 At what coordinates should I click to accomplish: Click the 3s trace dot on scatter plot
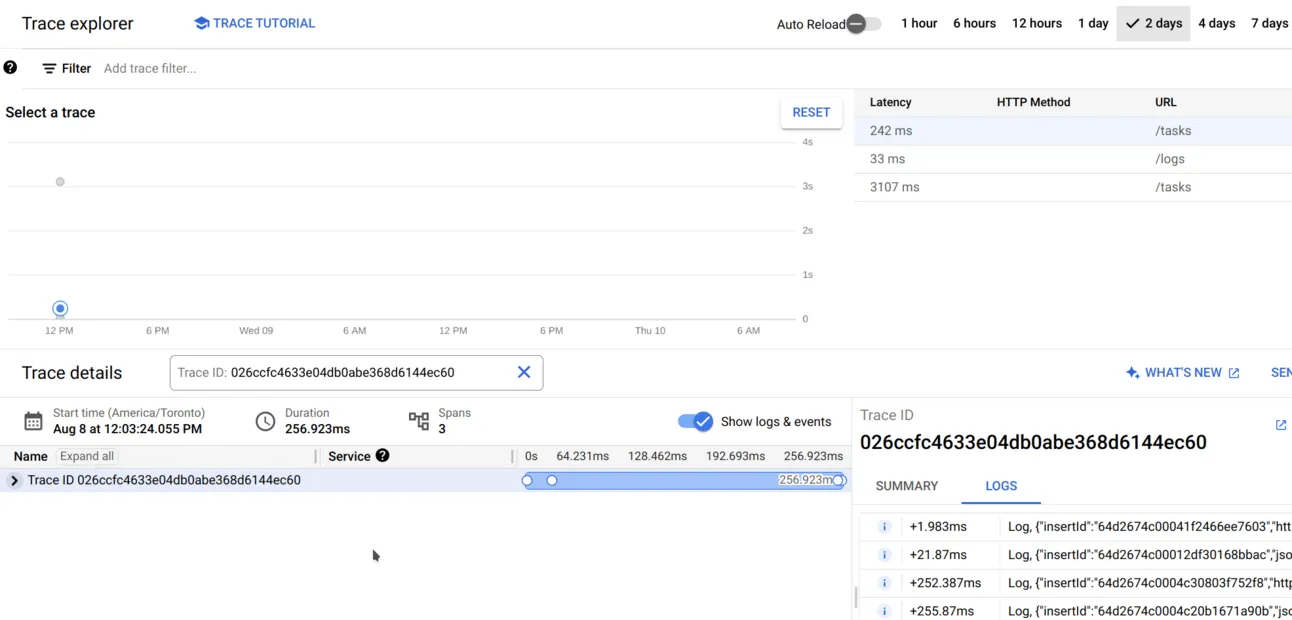pos(60,182)
